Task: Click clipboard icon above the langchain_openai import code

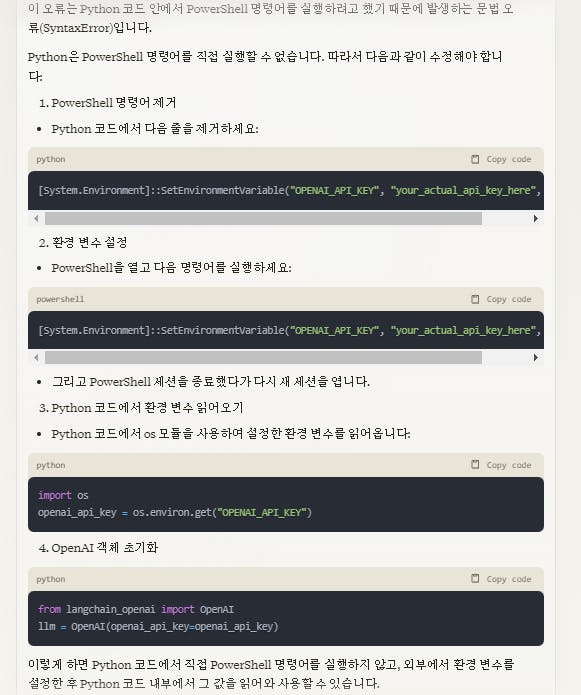Action: tap(475, 578)
